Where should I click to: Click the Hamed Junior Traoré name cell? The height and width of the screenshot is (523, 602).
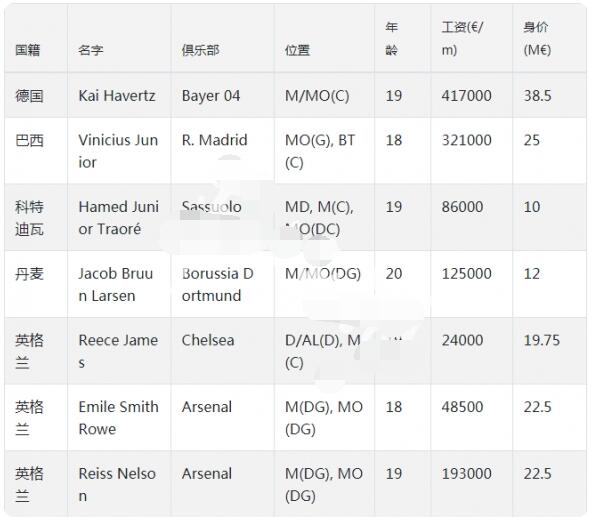118,218
